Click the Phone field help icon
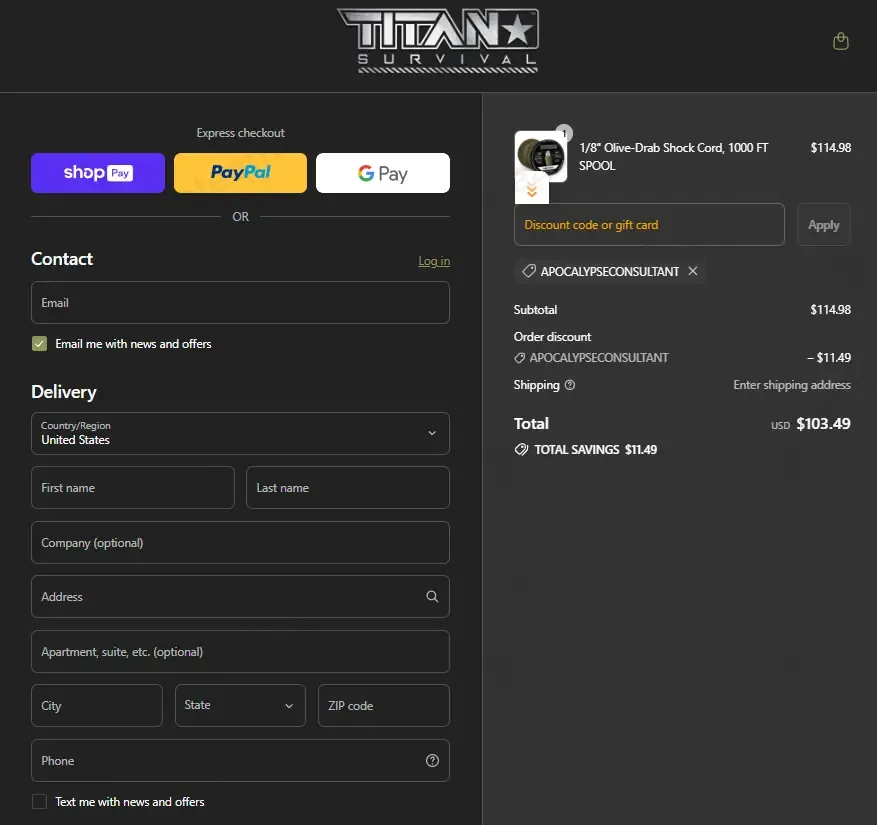This screenshot has width=877, height=825. [x=432, y=760]
